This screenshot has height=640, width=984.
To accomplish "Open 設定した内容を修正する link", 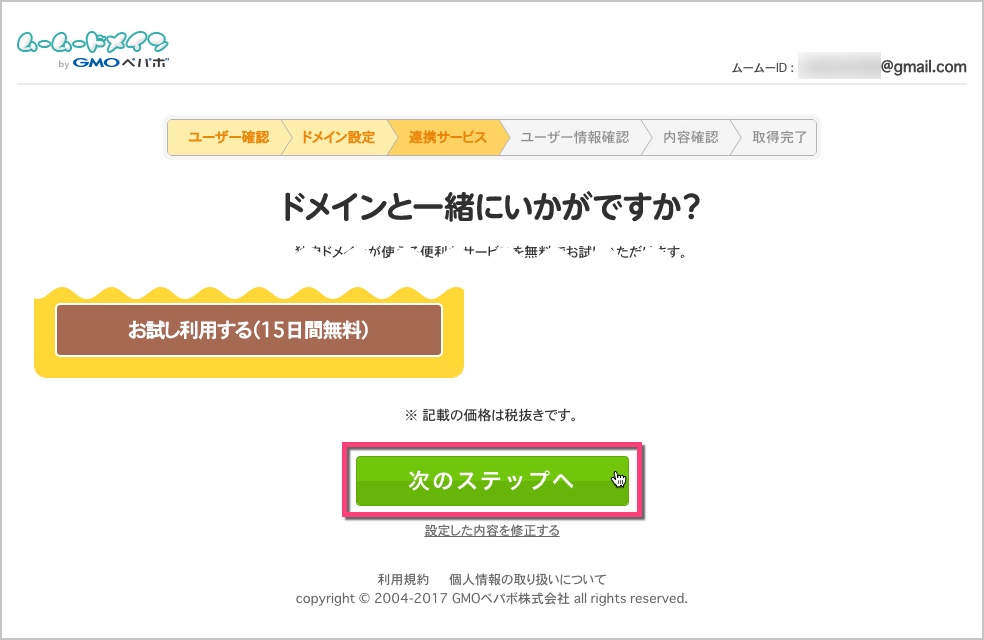I will 492,531.
